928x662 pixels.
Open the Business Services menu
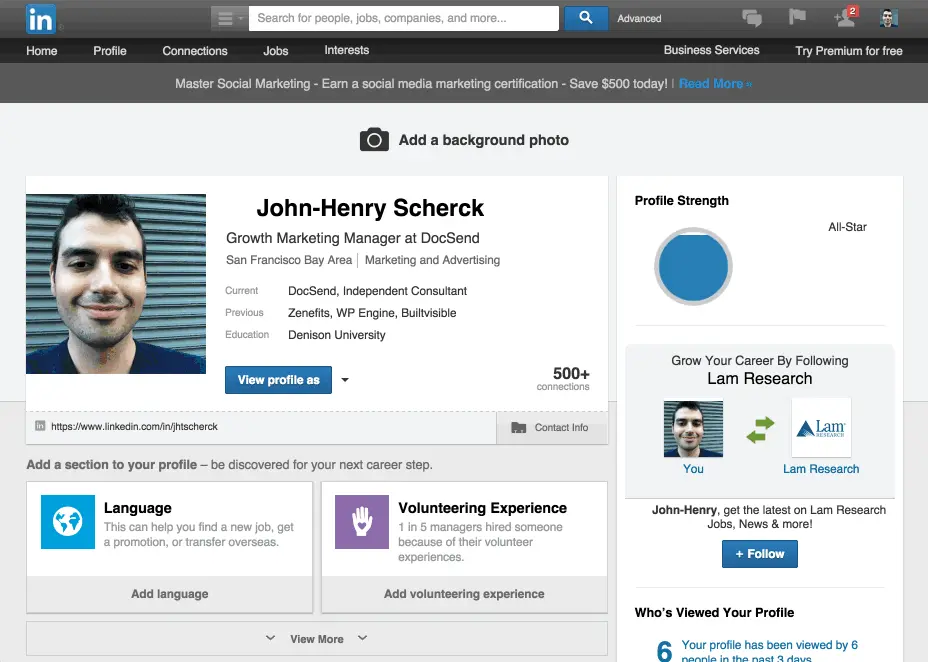pyautogui.click(x=711, y=50)
